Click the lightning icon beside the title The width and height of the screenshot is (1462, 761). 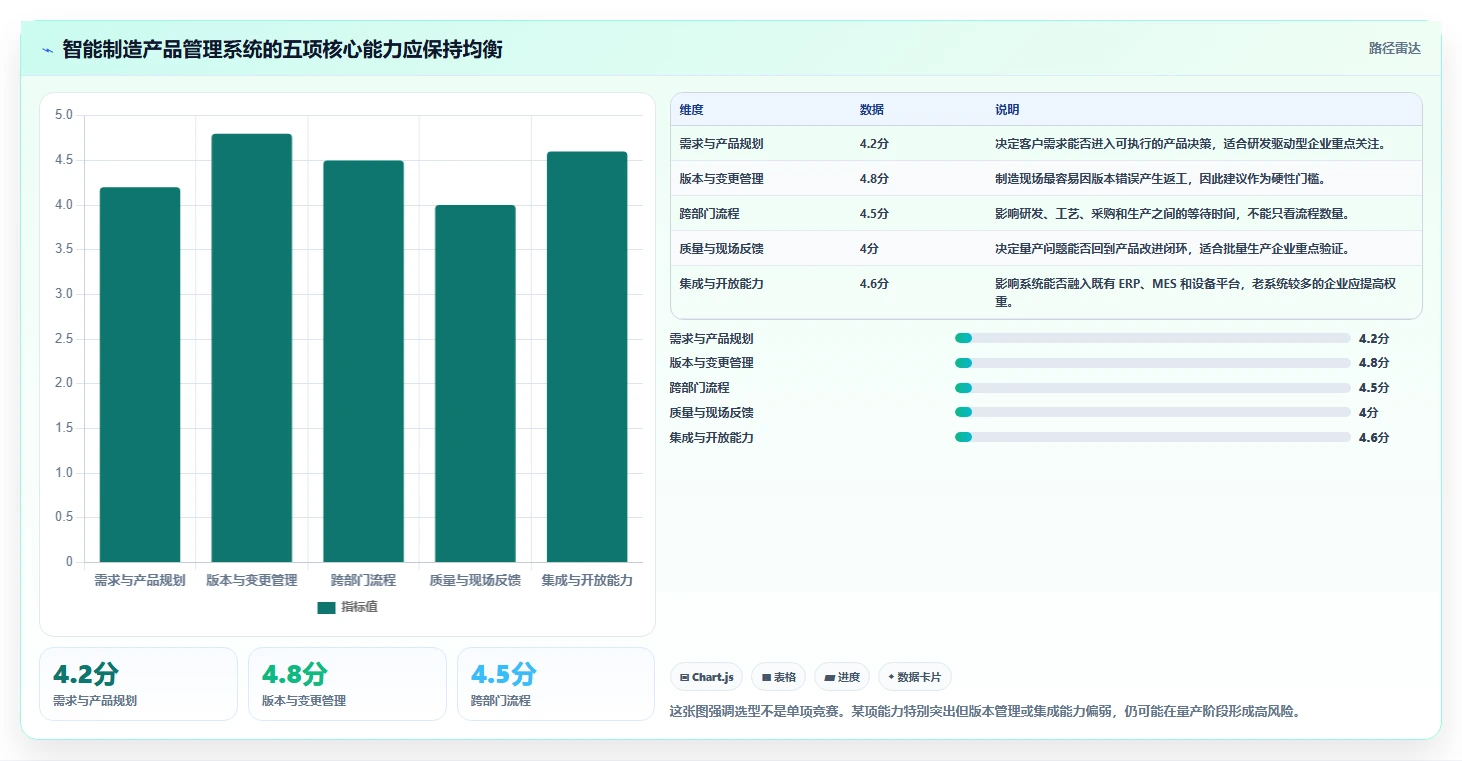(48, 50)
